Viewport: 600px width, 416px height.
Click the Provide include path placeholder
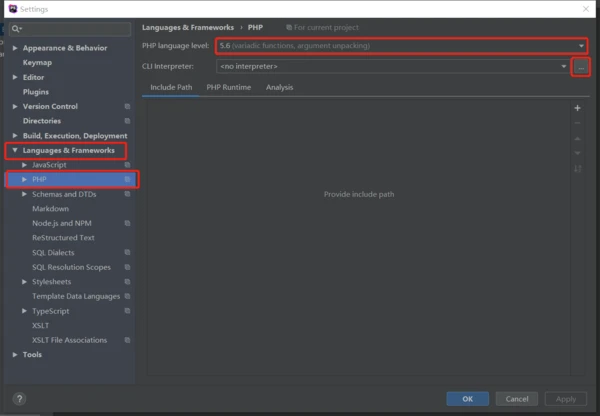point(359,194)
